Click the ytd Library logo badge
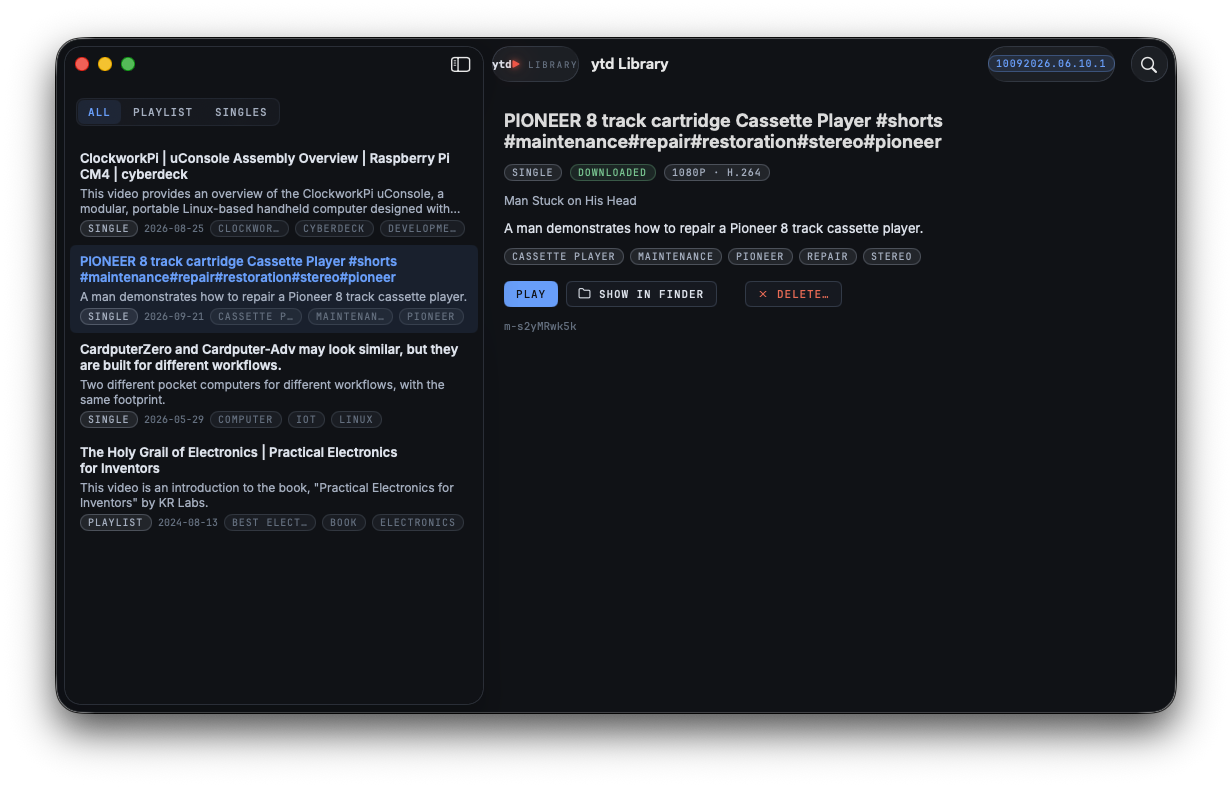1232x787 pixels. coord(535,64)
